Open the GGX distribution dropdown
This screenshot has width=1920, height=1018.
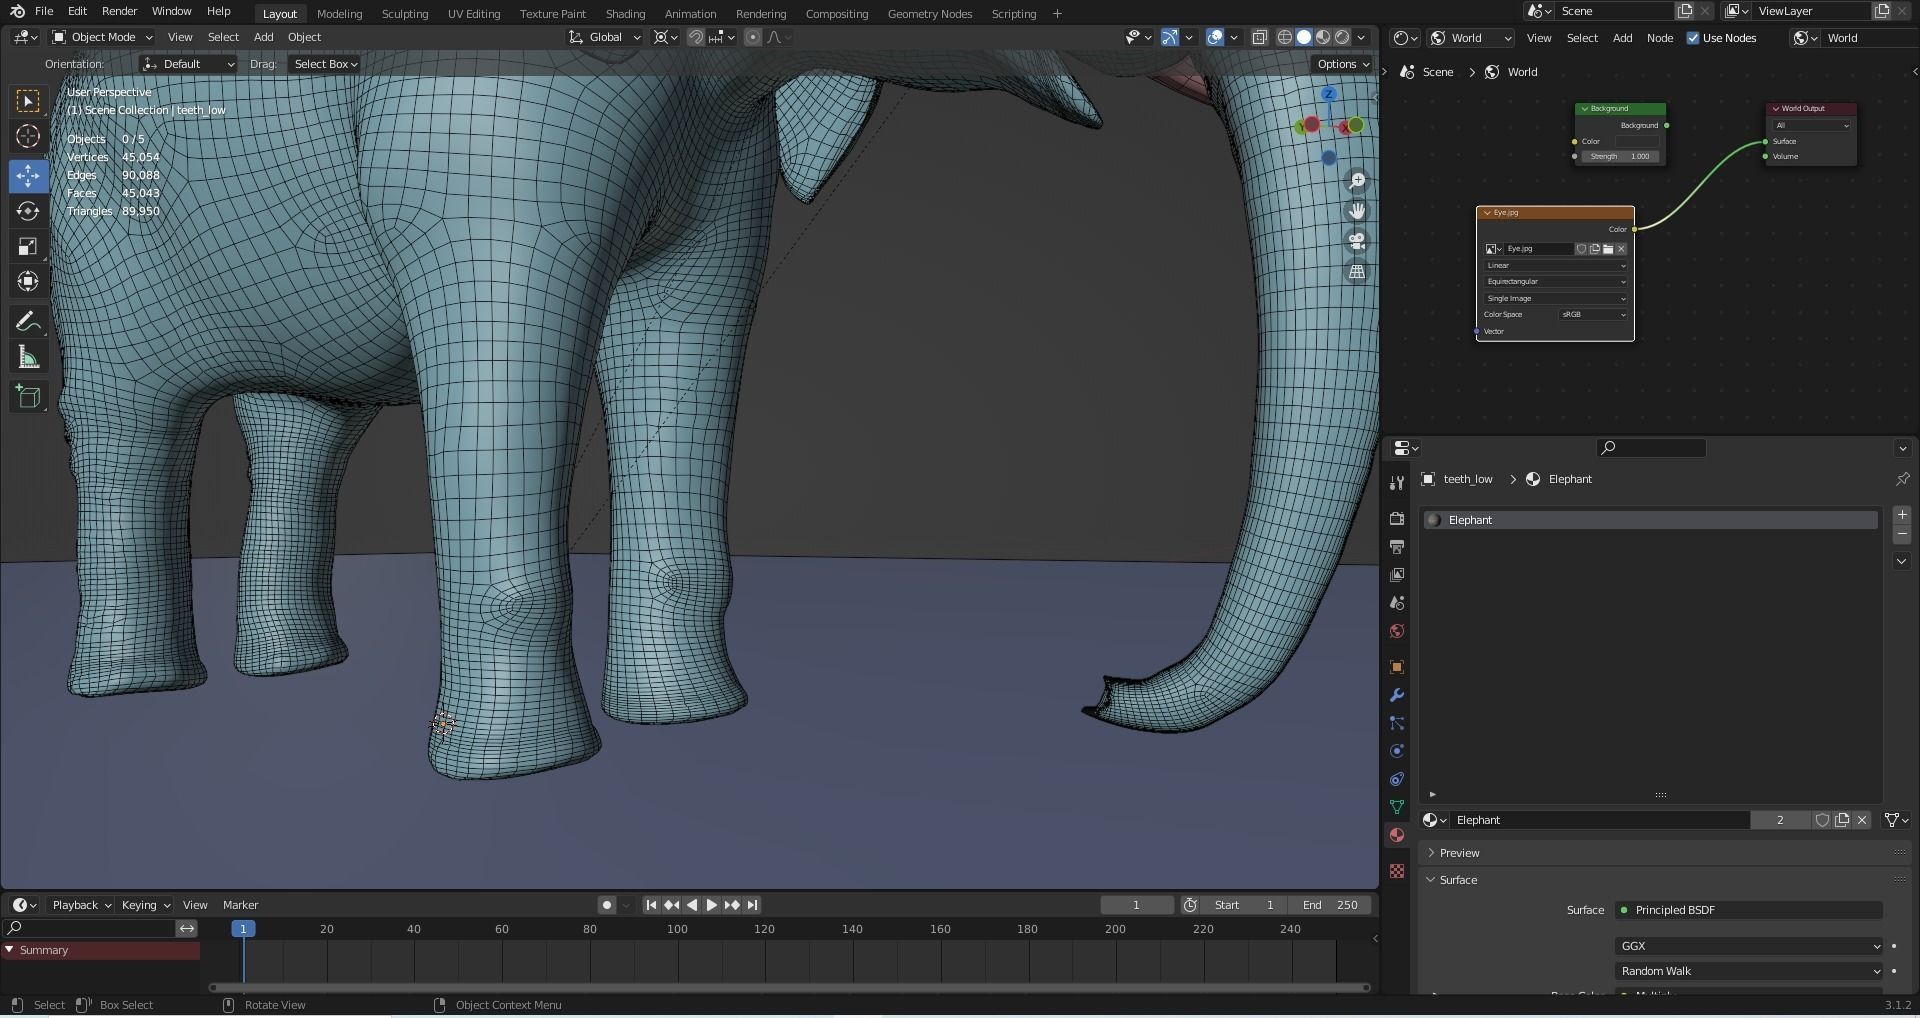click(1749, 946)
